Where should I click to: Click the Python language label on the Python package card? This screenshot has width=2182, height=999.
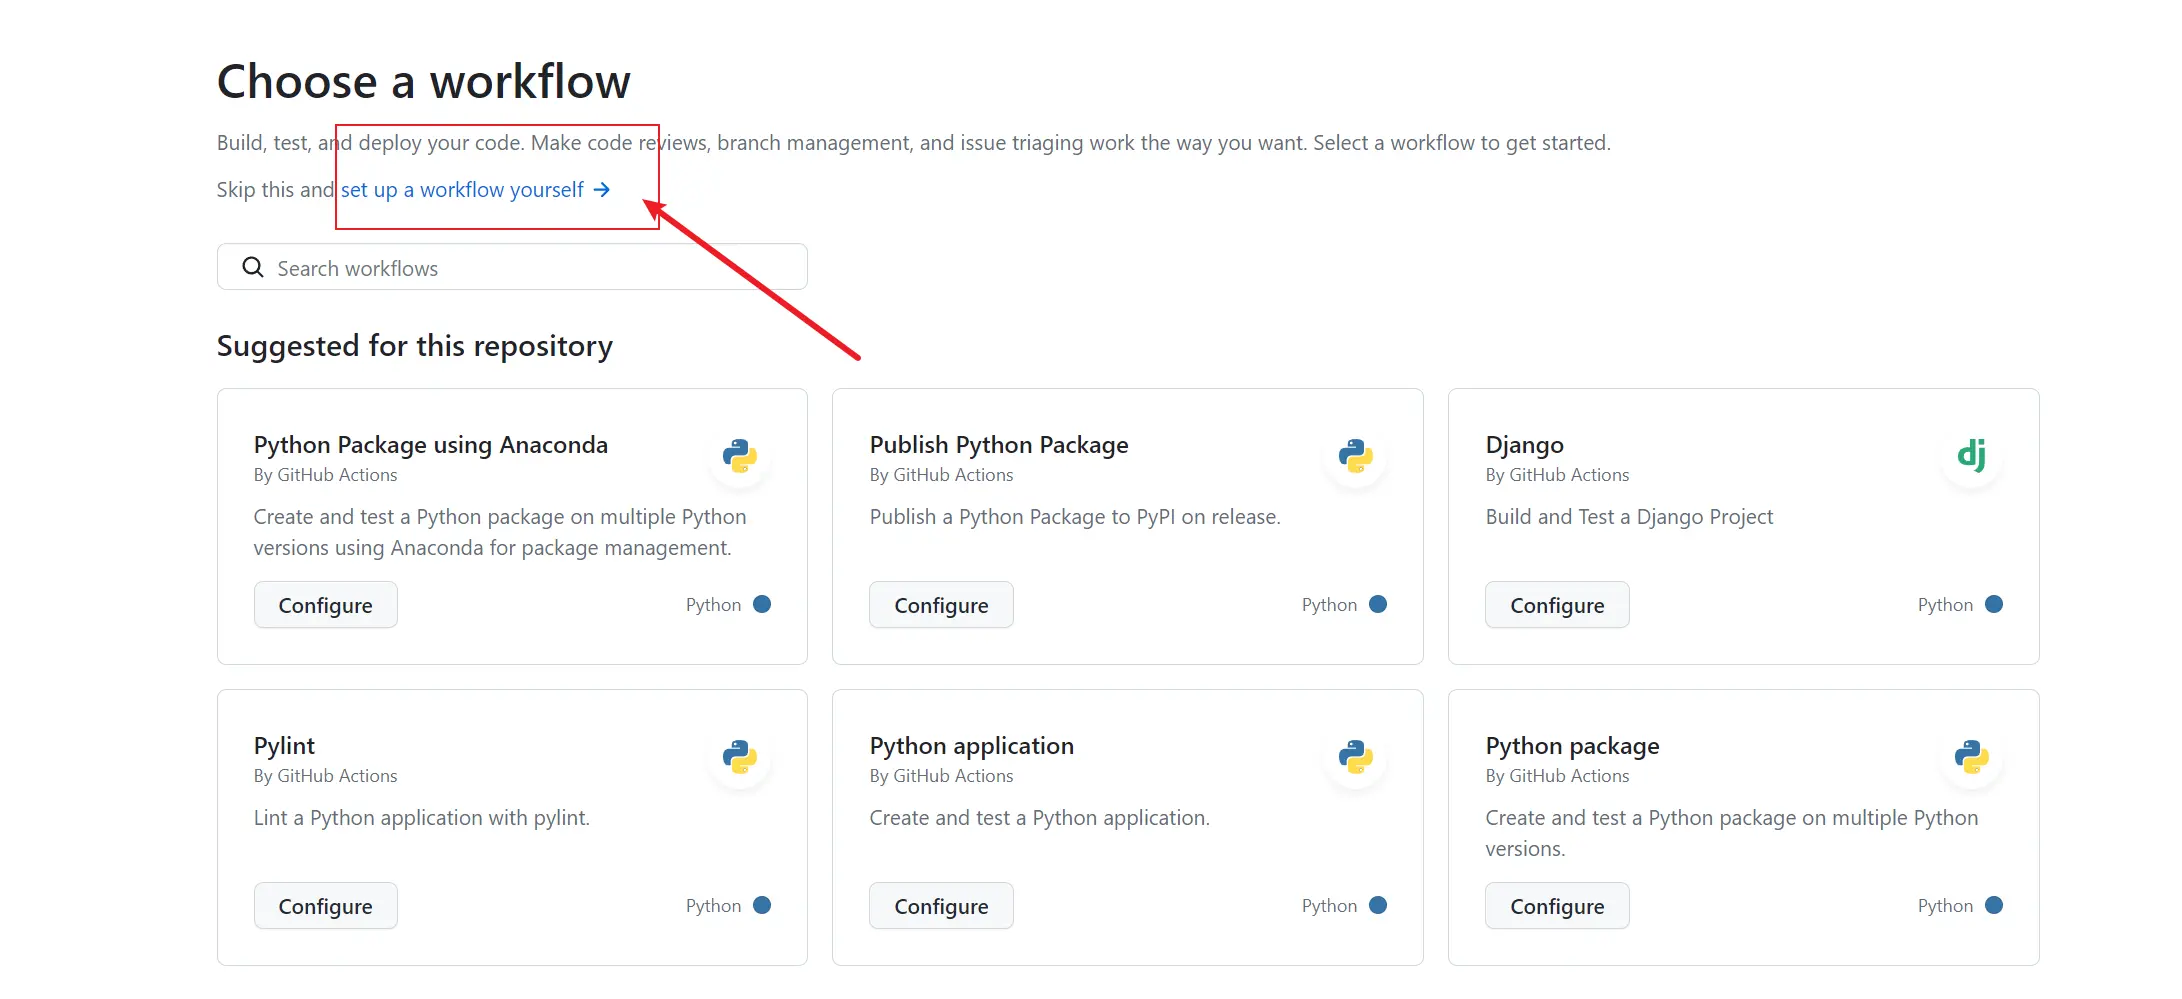click(1945, 906)
